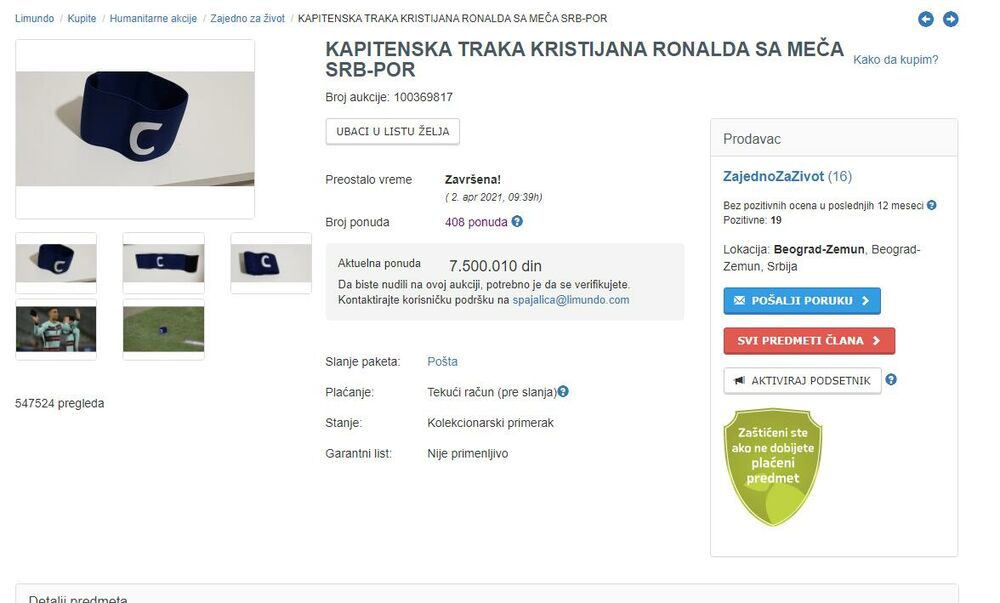The image size is (1000, 603).
Task: Open the Pošta shipping link
Action: (x=442, y=361)
